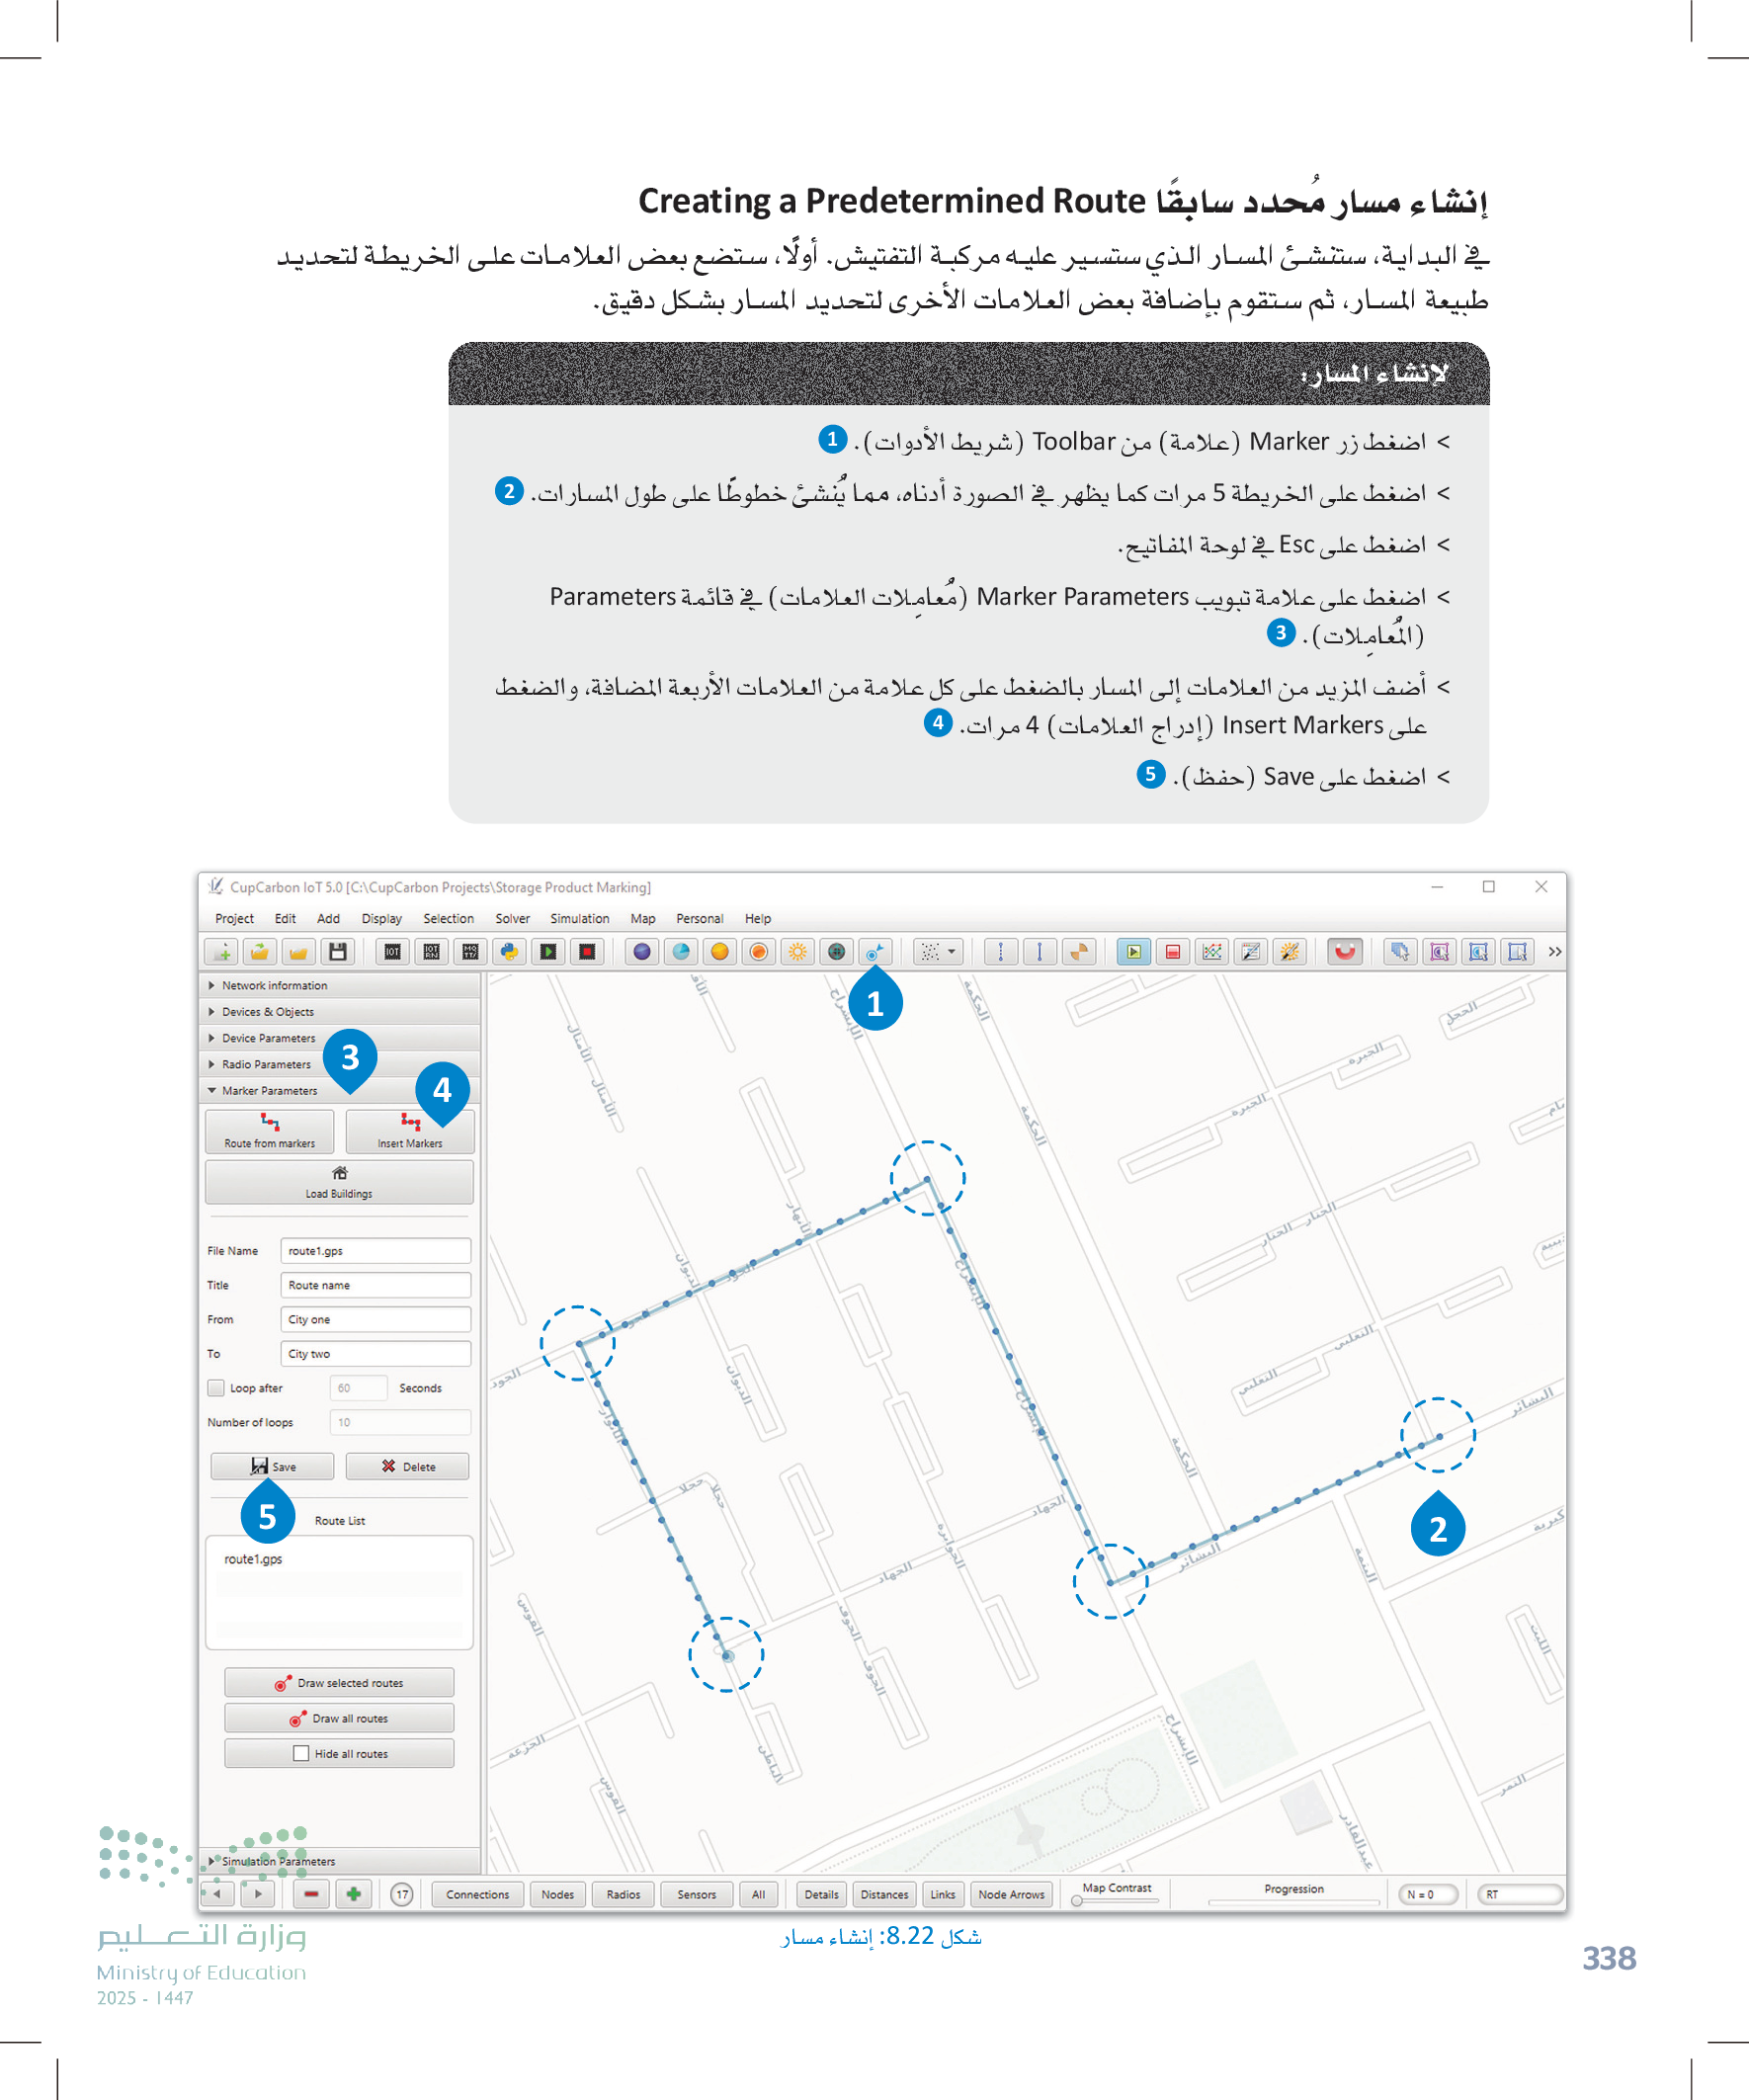Check the Hide all routes box
Screen dimensions: 1749x2100
click(x=301, y=1753)
